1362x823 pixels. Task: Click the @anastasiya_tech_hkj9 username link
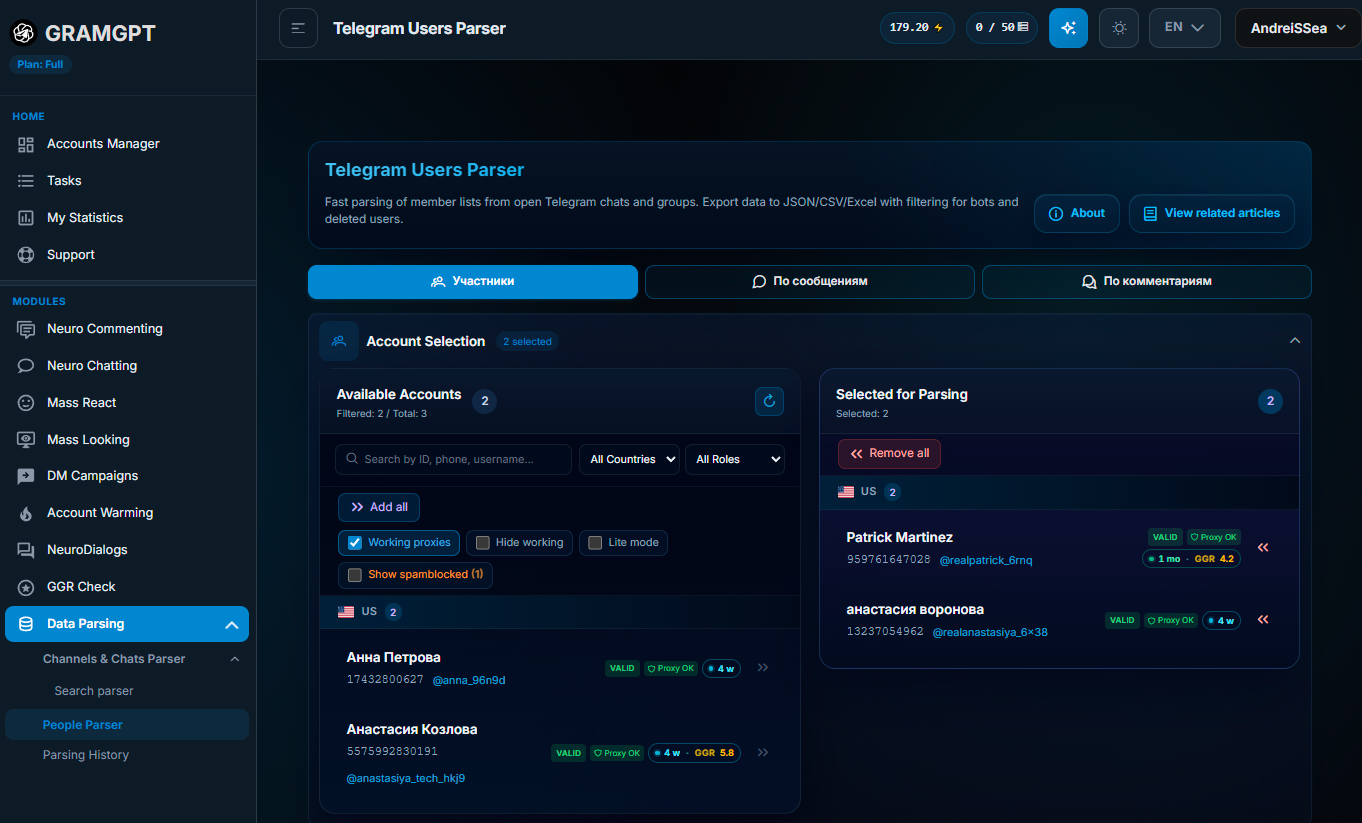(406, 778)
